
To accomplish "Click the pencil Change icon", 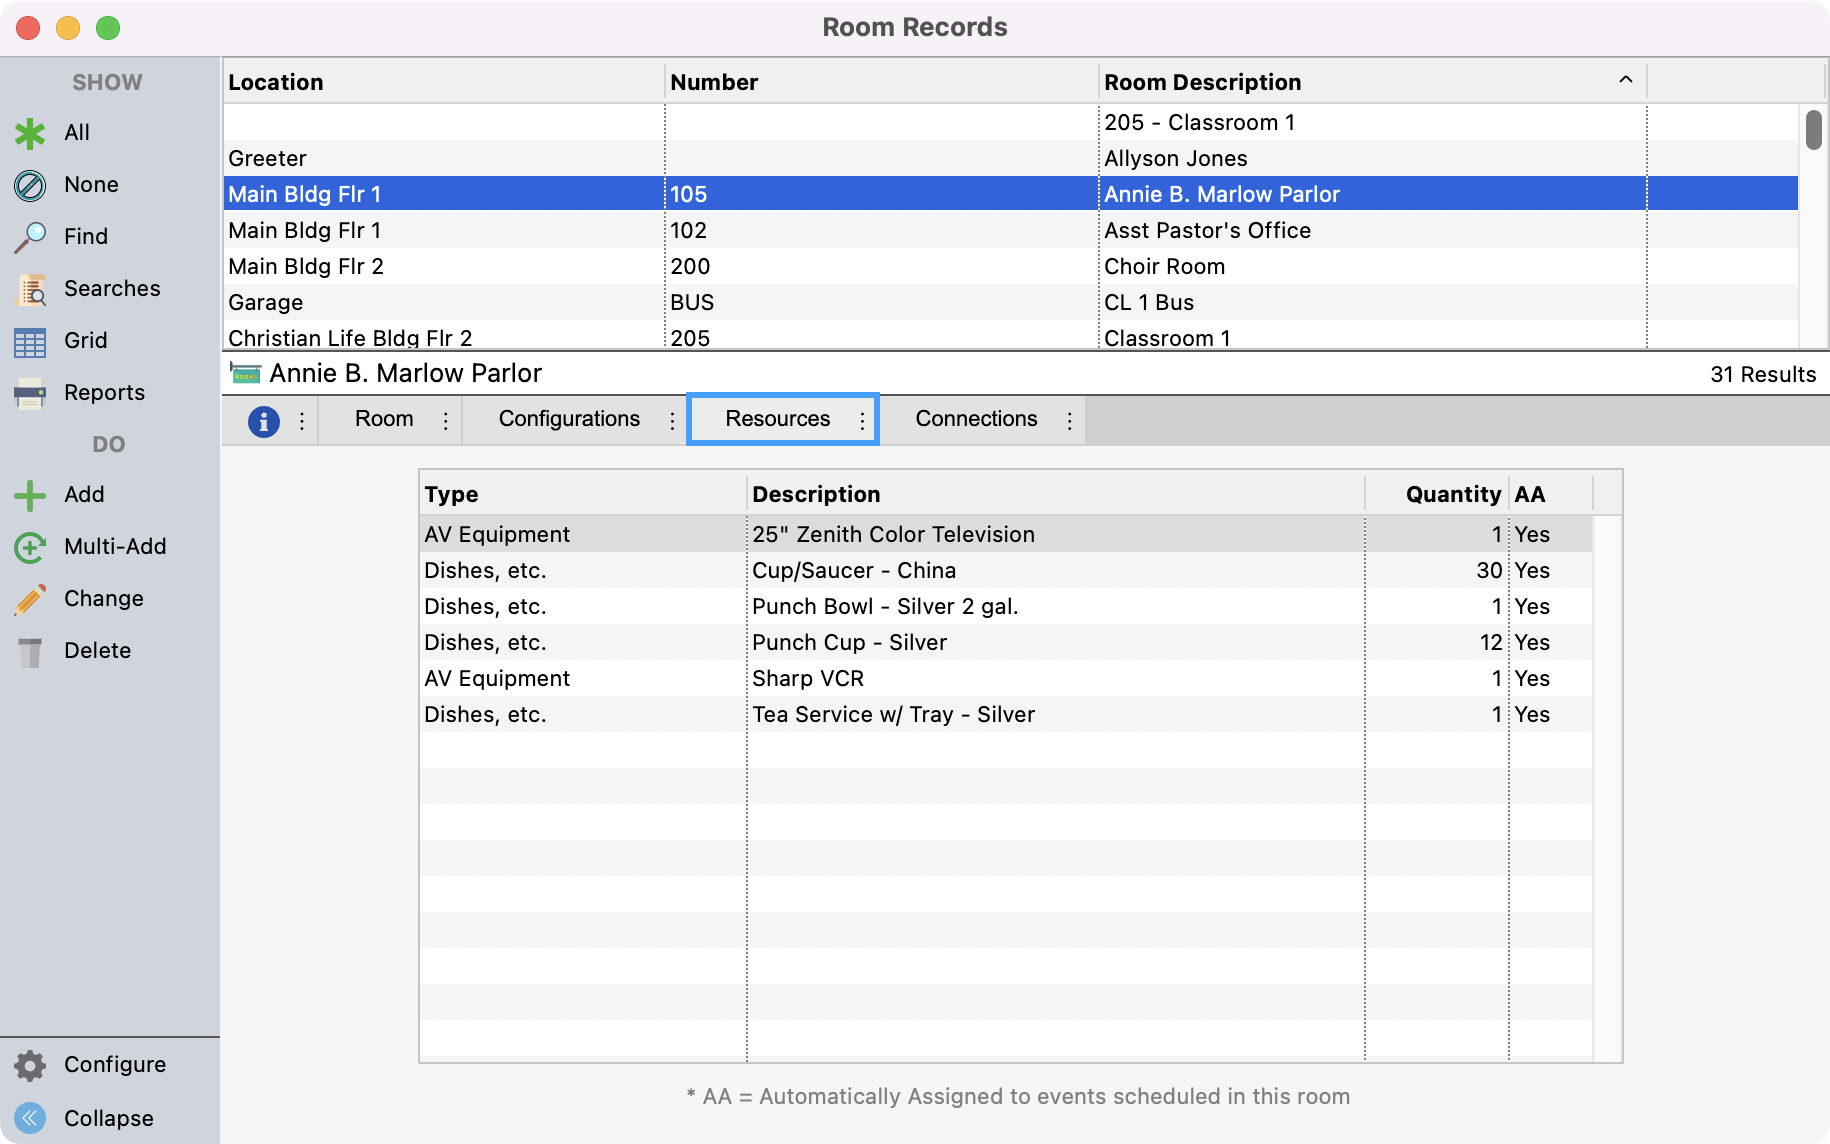I will pyautogui.click(x=30, y=599).
